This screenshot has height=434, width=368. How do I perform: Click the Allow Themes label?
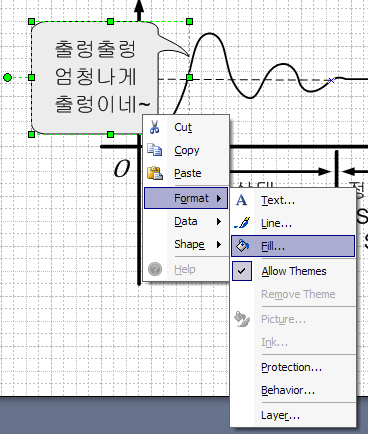coord(294,271)
